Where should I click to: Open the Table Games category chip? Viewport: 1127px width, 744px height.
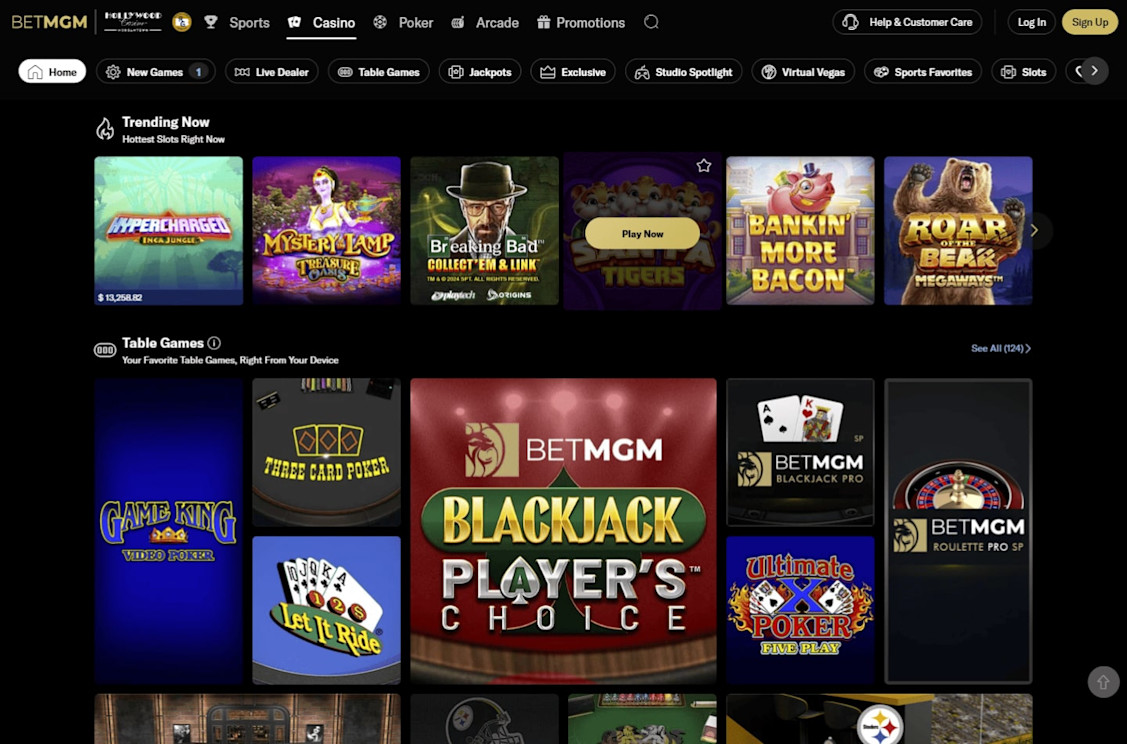379,72
